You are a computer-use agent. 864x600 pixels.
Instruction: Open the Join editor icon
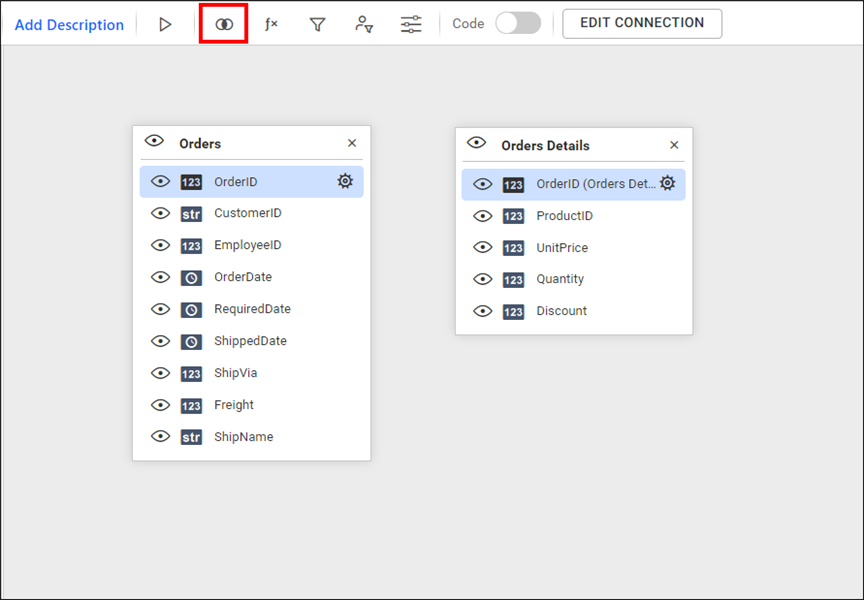point(224,24)
